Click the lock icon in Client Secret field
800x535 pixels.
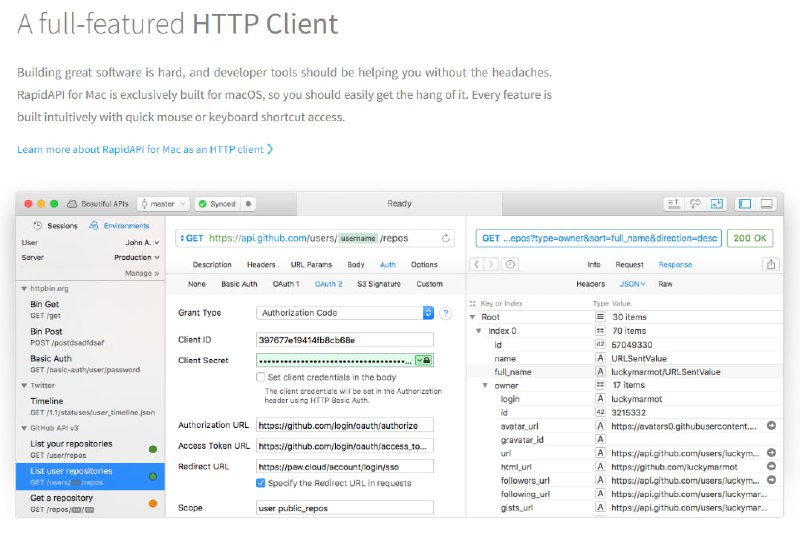pos(426,360)
